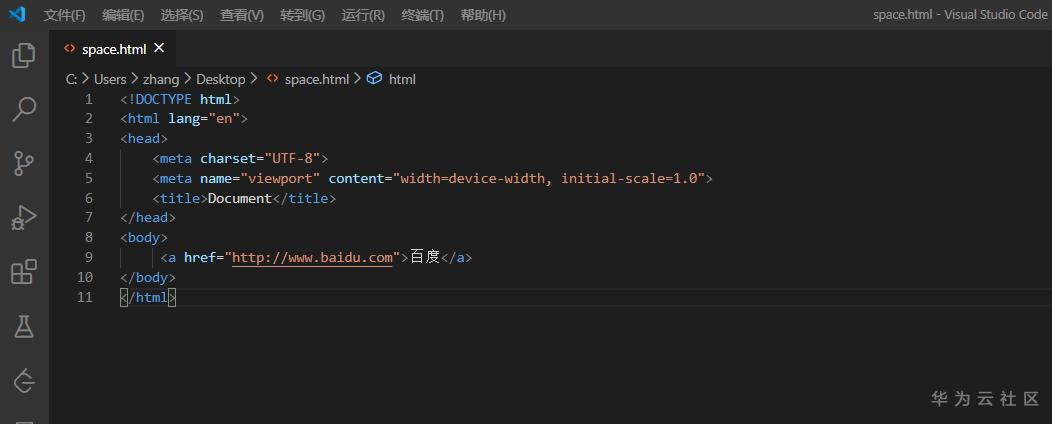Expand the Desktop breadcrumb segment
Image resolution: width=1052 pixels, height=424 pixels.
pyautogui.click(x=220, y=79)
